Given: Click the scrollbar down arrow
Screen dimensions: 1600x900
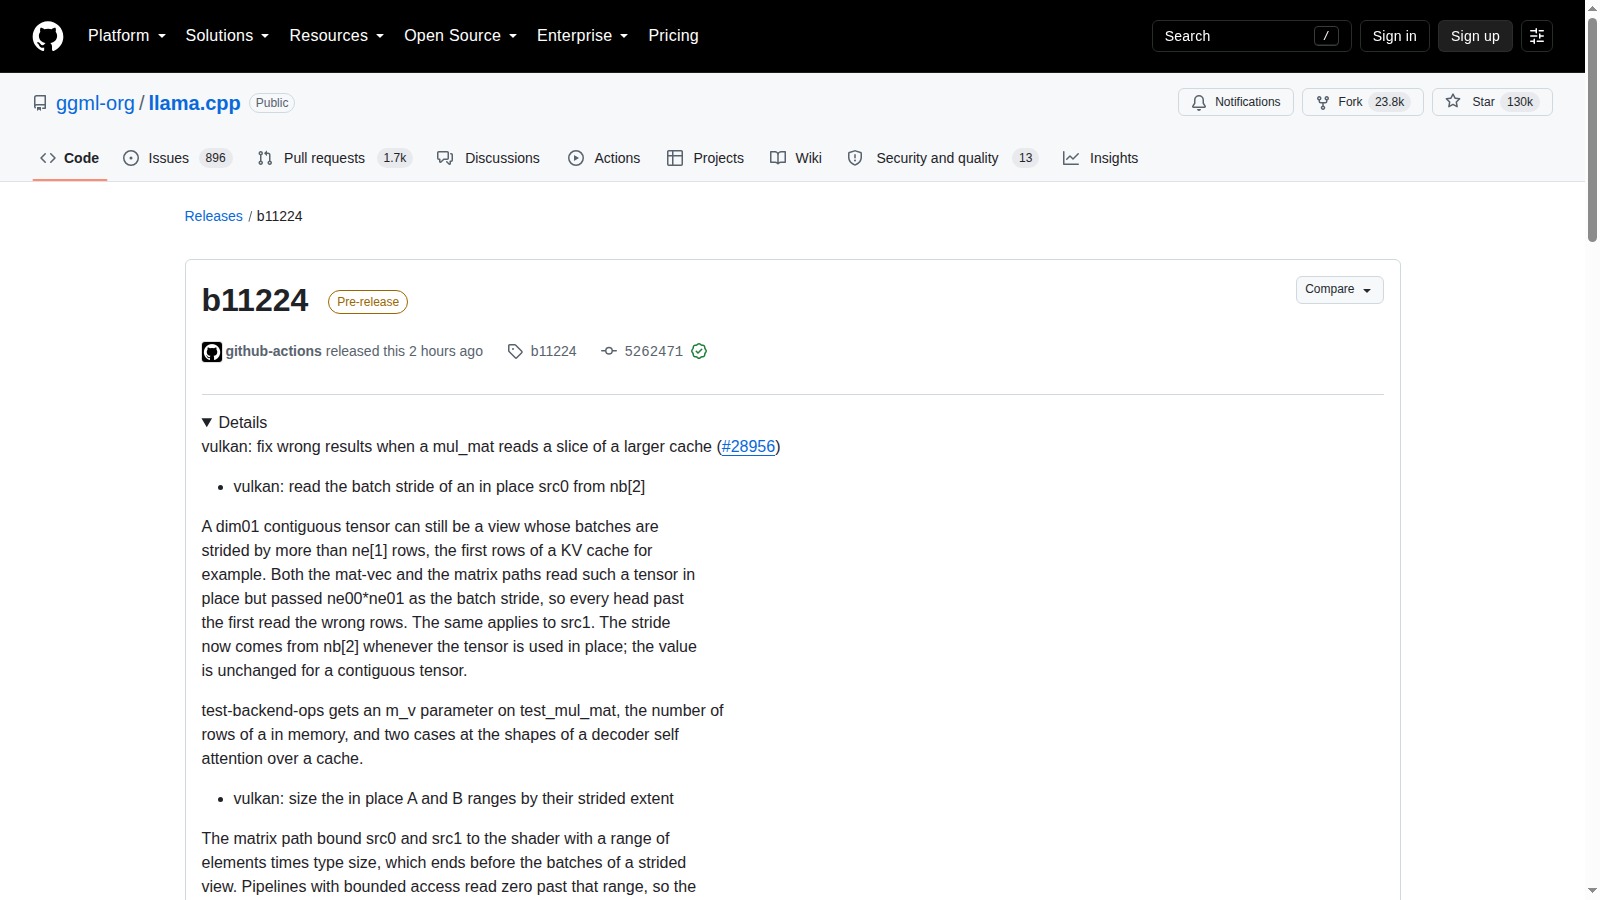Looking at the screenshot, I should [1592, 891].
